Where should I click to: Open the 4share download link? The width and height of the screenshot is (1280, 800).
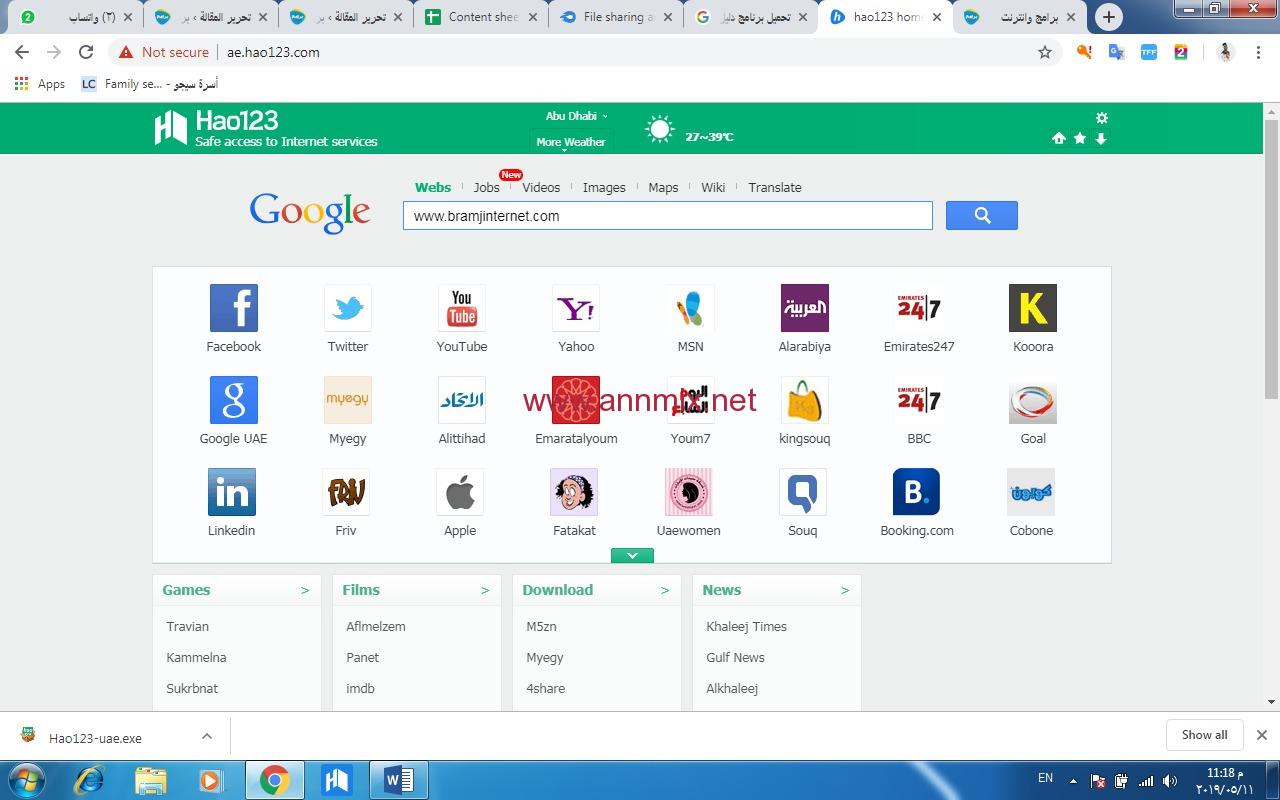tap(546, 688)
